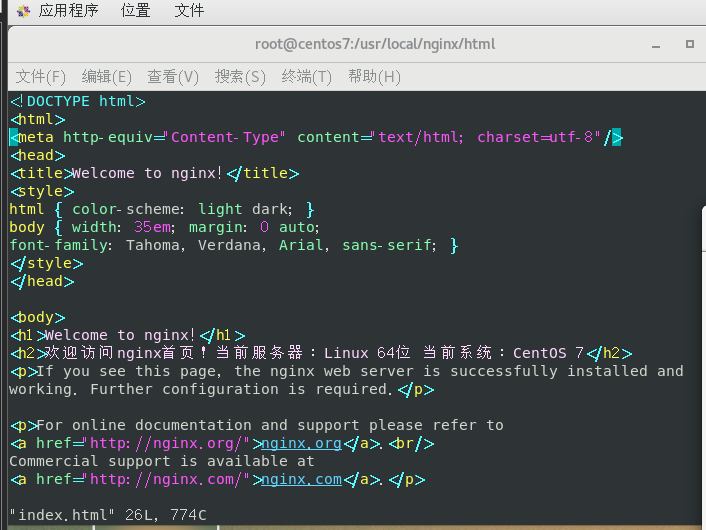This screenshot has height=530, width=706.
Task: Click the <!DOCTYPE html> line
Action: click(x=77, y=101)
